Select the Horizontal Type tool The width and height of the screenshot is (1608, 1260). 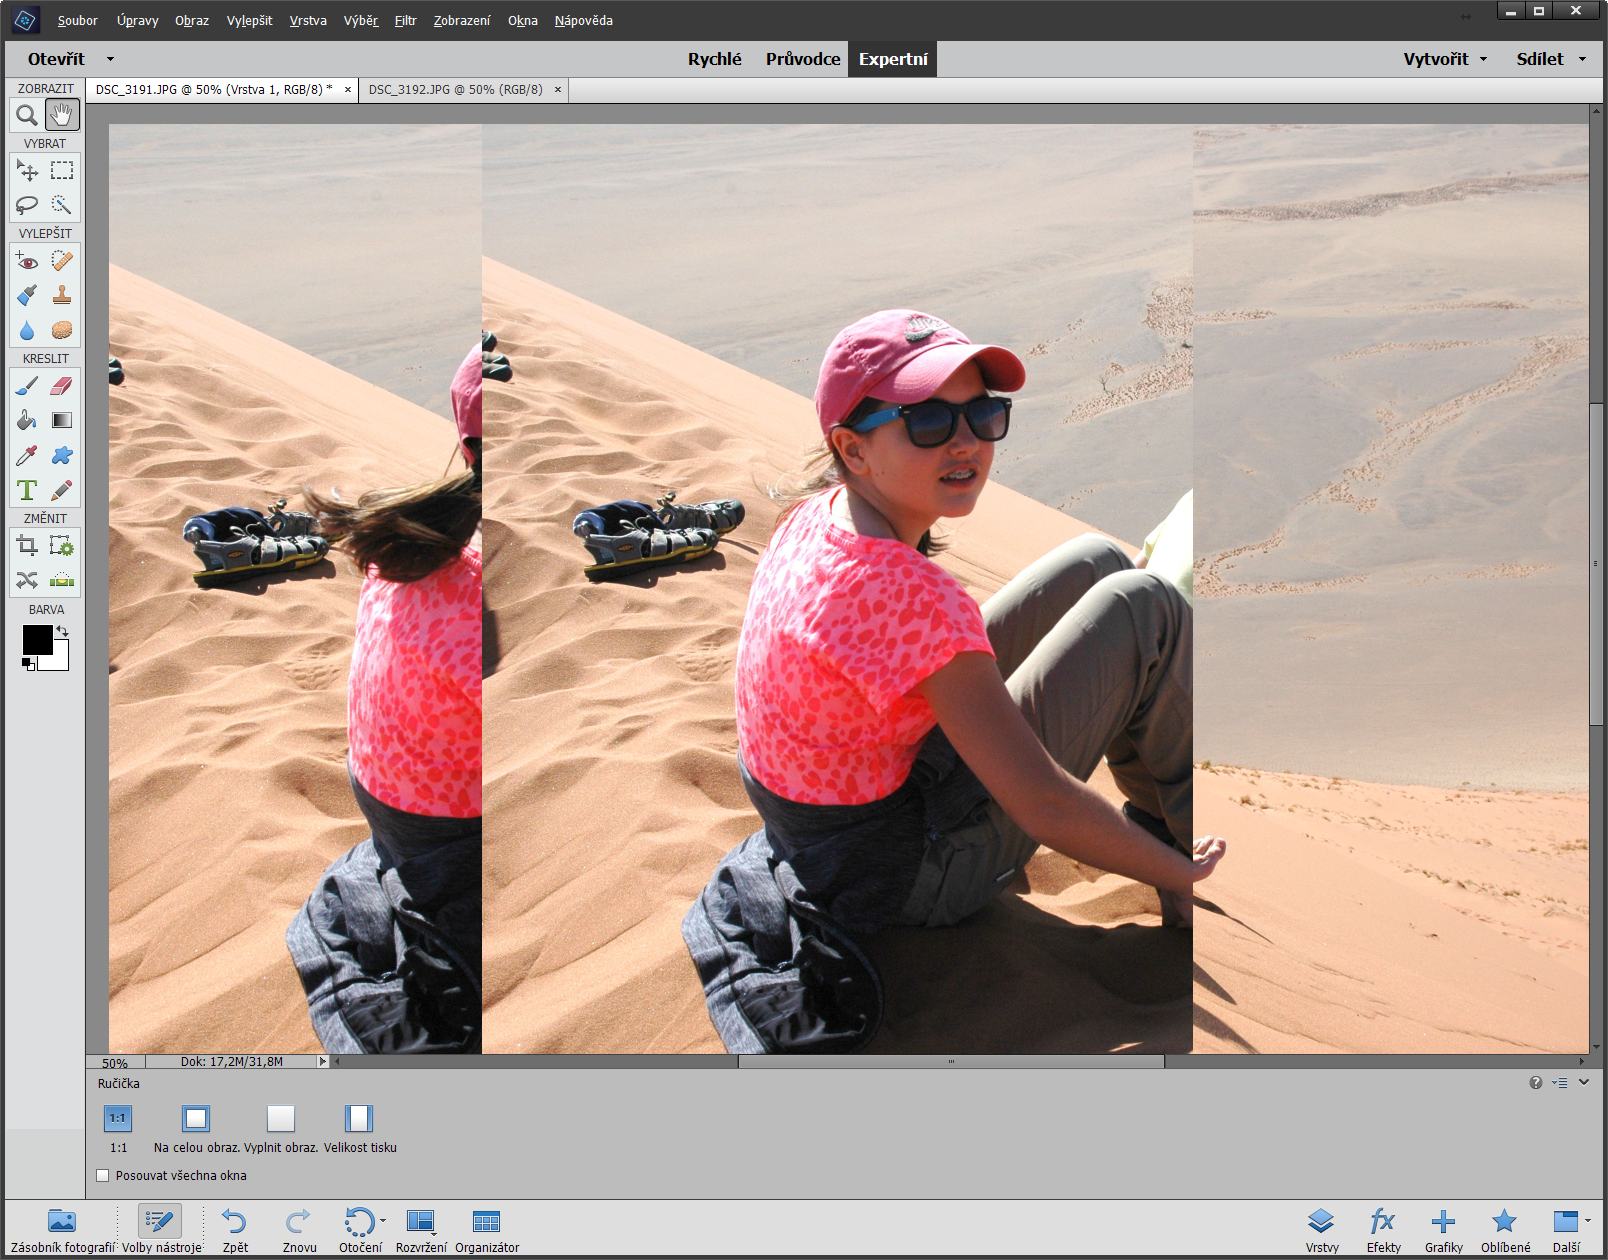(27, 491)
